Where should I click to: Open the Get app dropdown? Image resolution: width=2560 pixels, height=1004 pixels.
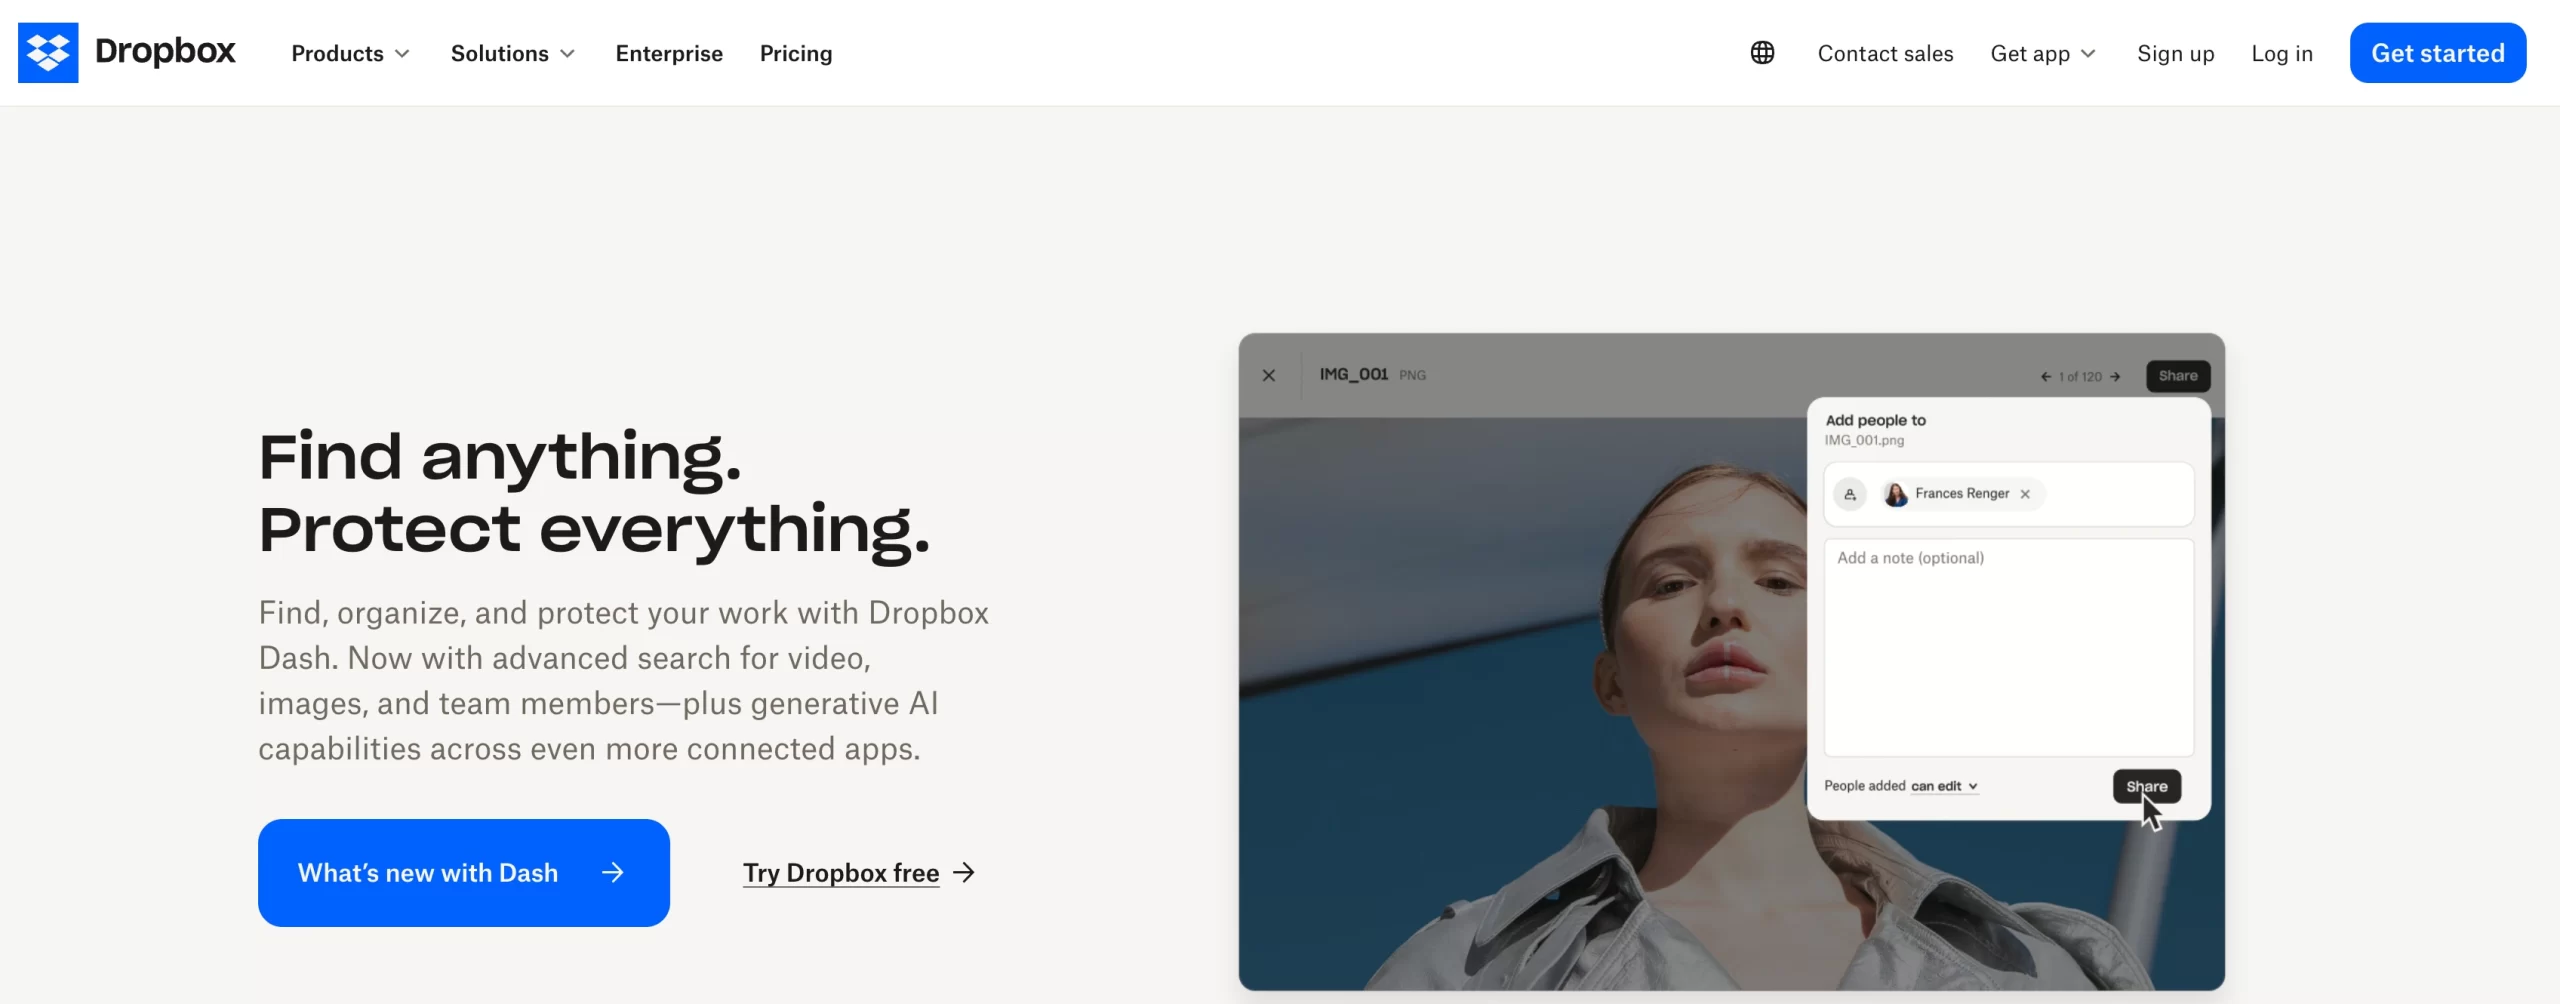(2041, 54)
